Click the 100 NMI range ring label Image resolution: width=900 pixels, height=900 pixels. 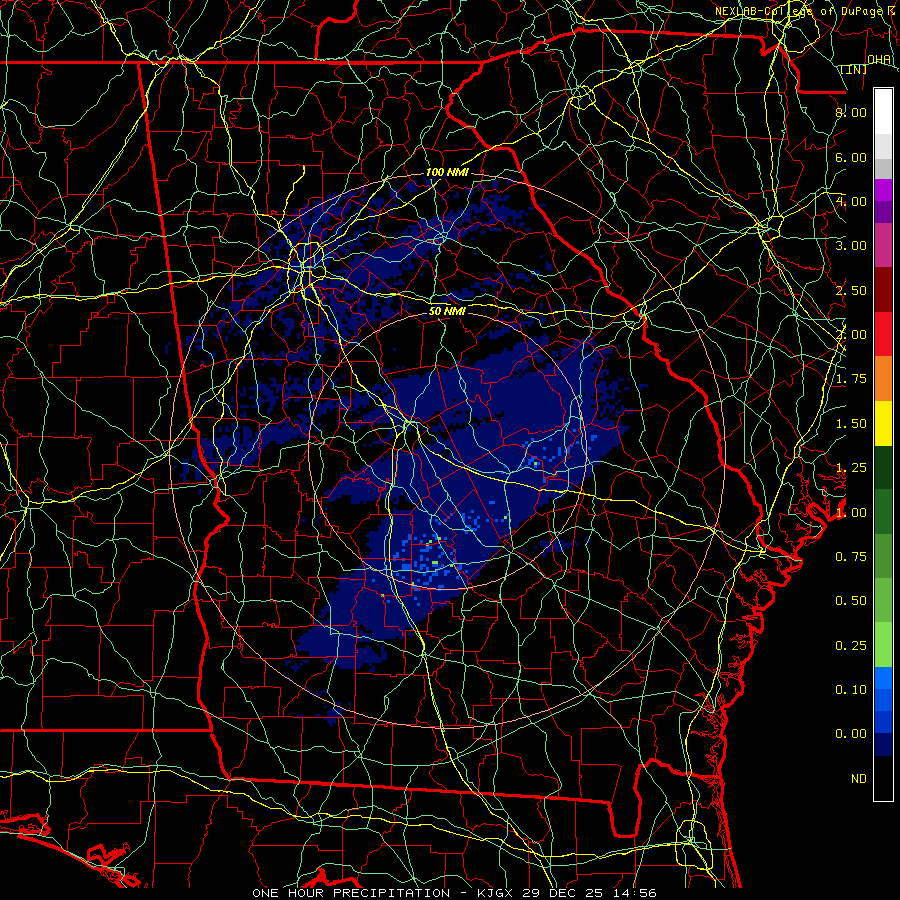pyautogui.click(x=447, y=172)
